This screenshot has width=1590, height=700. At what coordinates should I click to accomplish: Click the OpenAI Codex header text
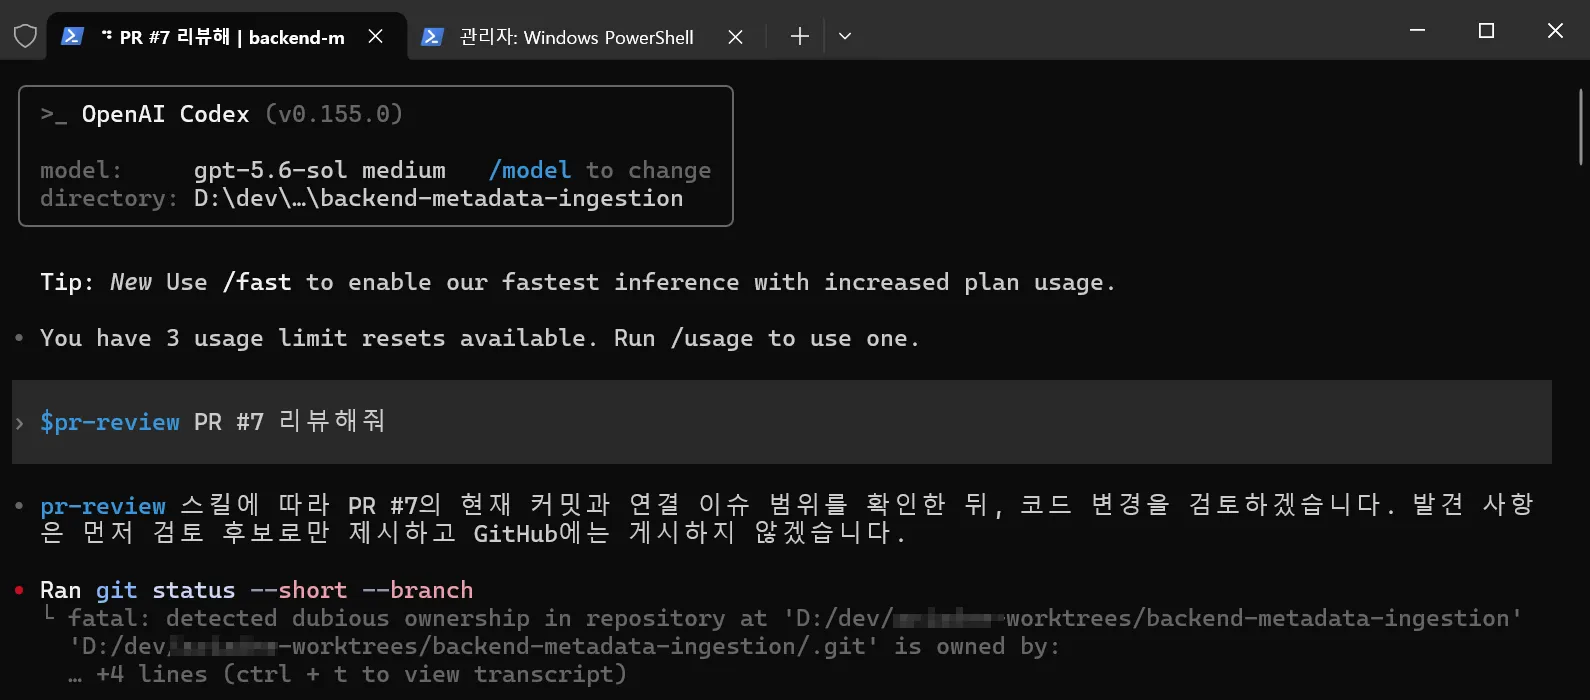165,114
